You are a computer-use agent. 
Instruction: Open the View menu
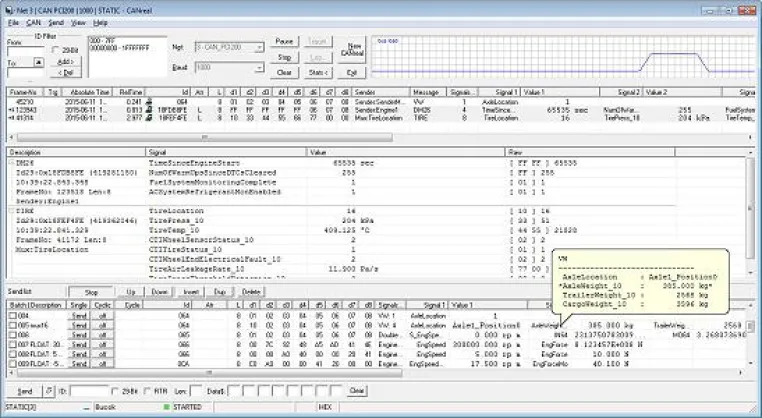(x=78, y=23)
